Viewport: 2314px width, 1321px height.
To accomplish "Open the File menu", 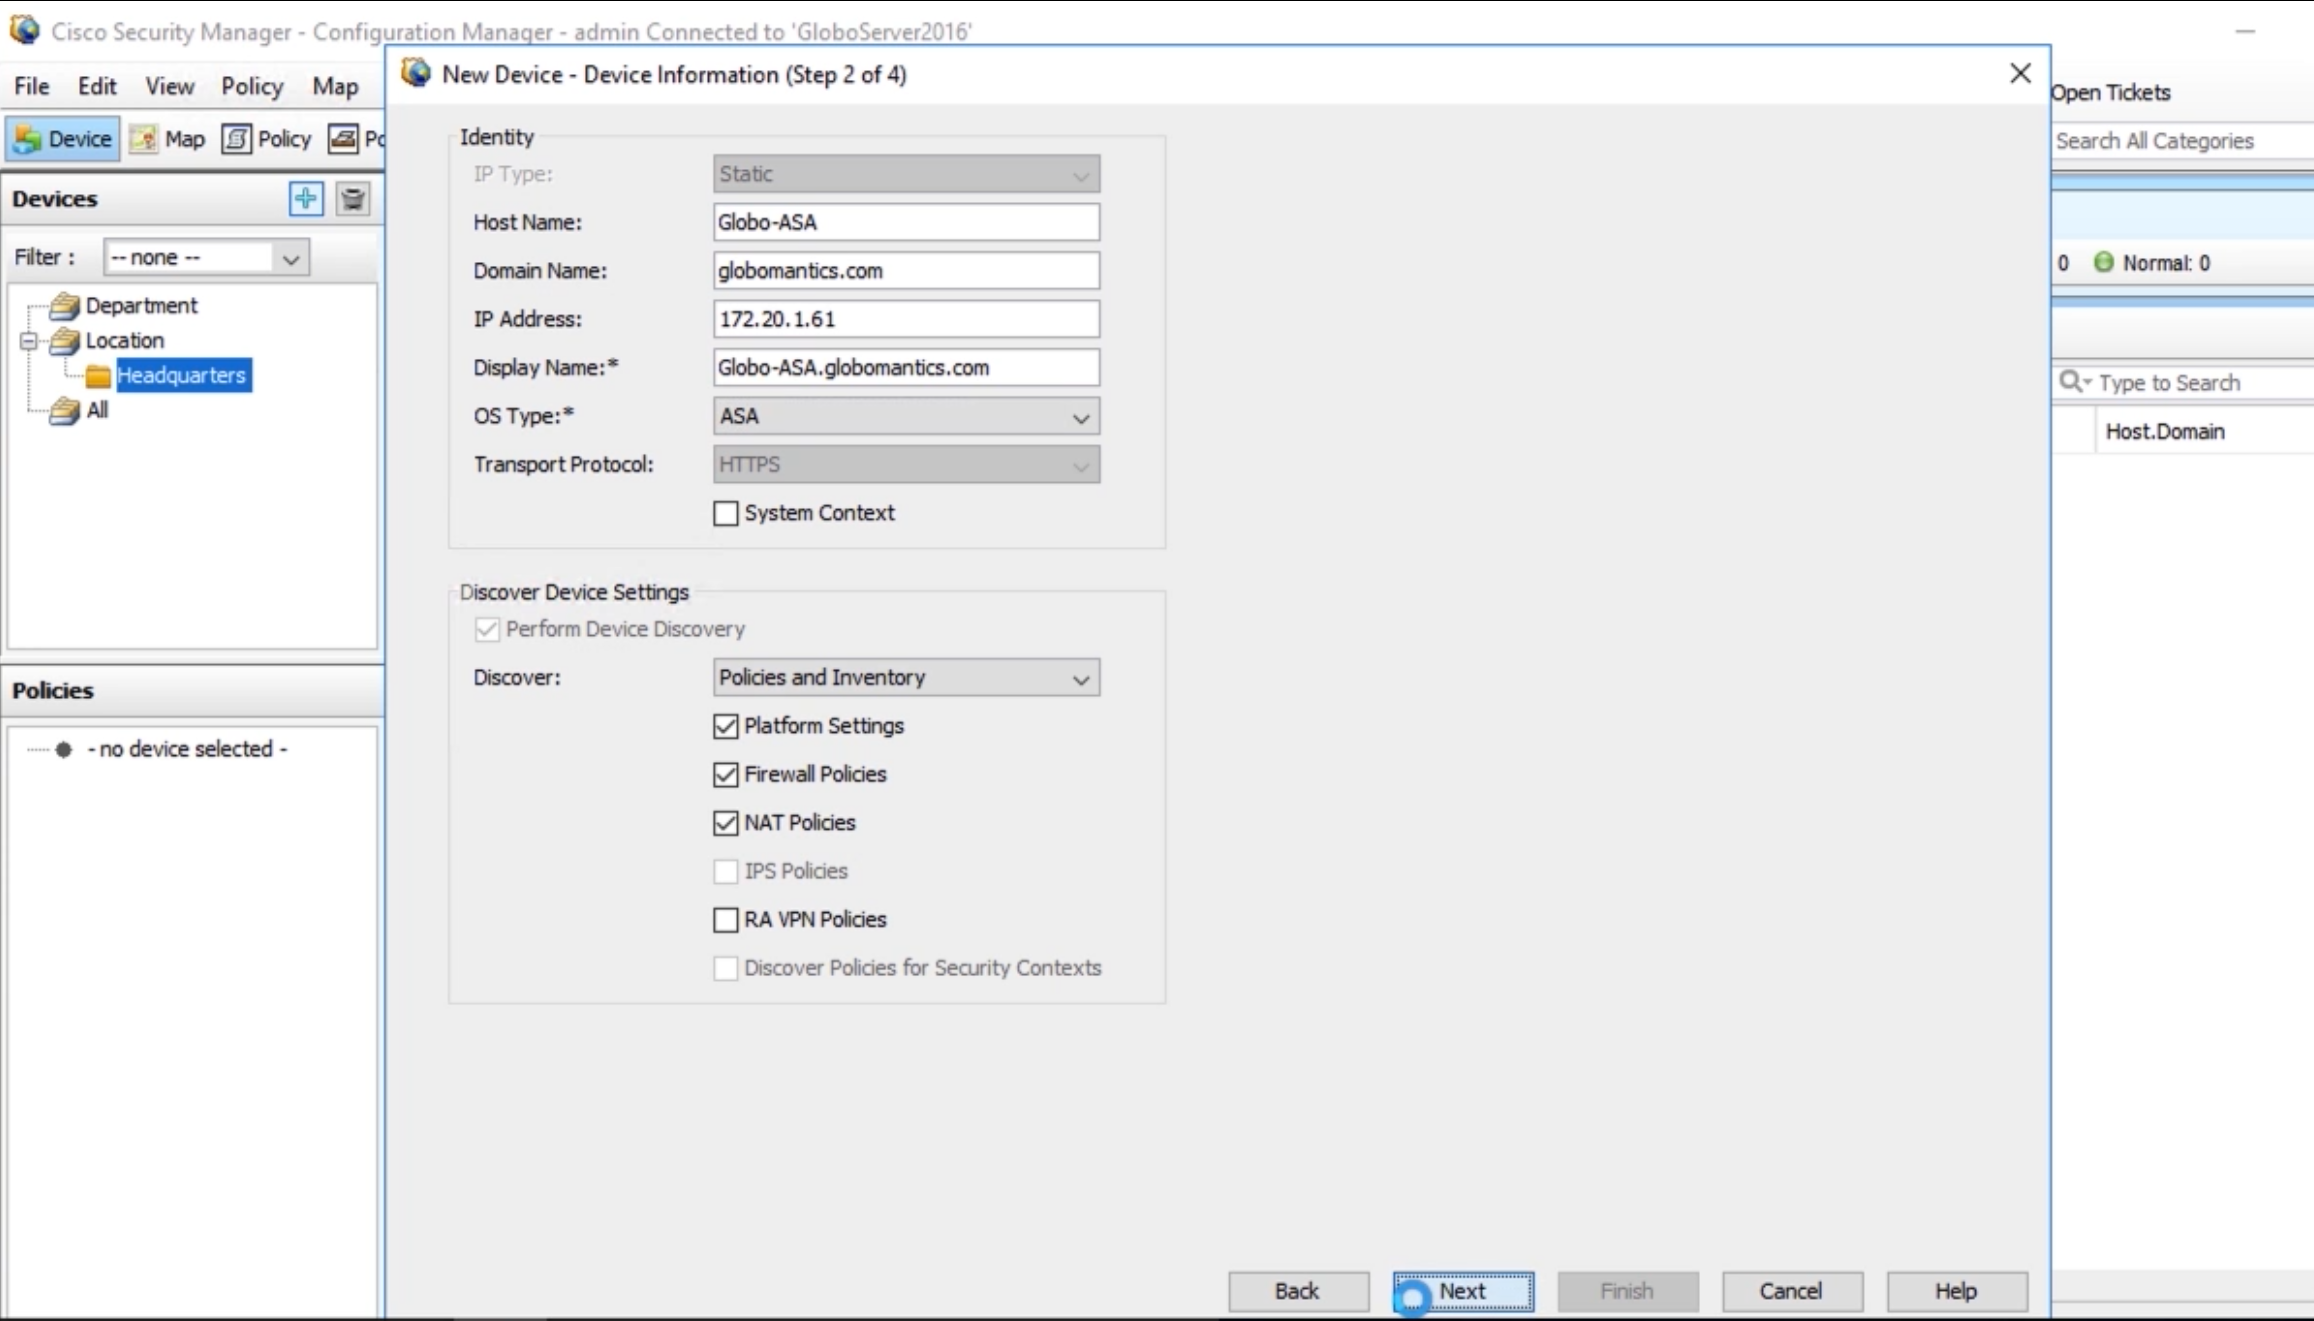I will [32, 86].
